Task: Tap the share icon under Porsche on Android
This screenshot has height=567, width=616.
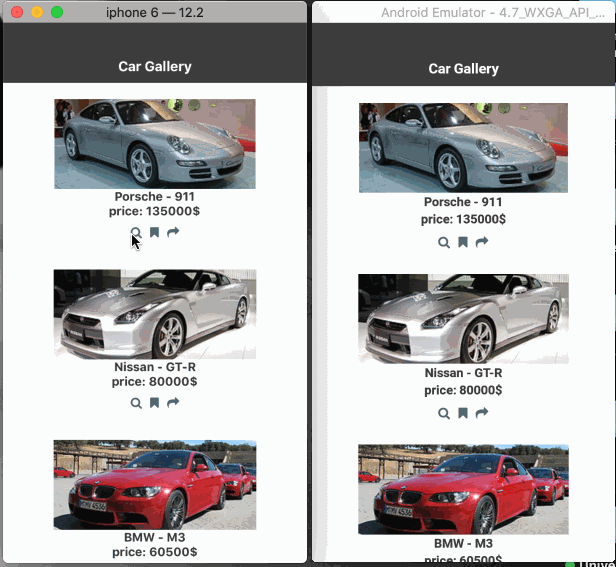Action: pyautogui.click(x=482, y=242)
